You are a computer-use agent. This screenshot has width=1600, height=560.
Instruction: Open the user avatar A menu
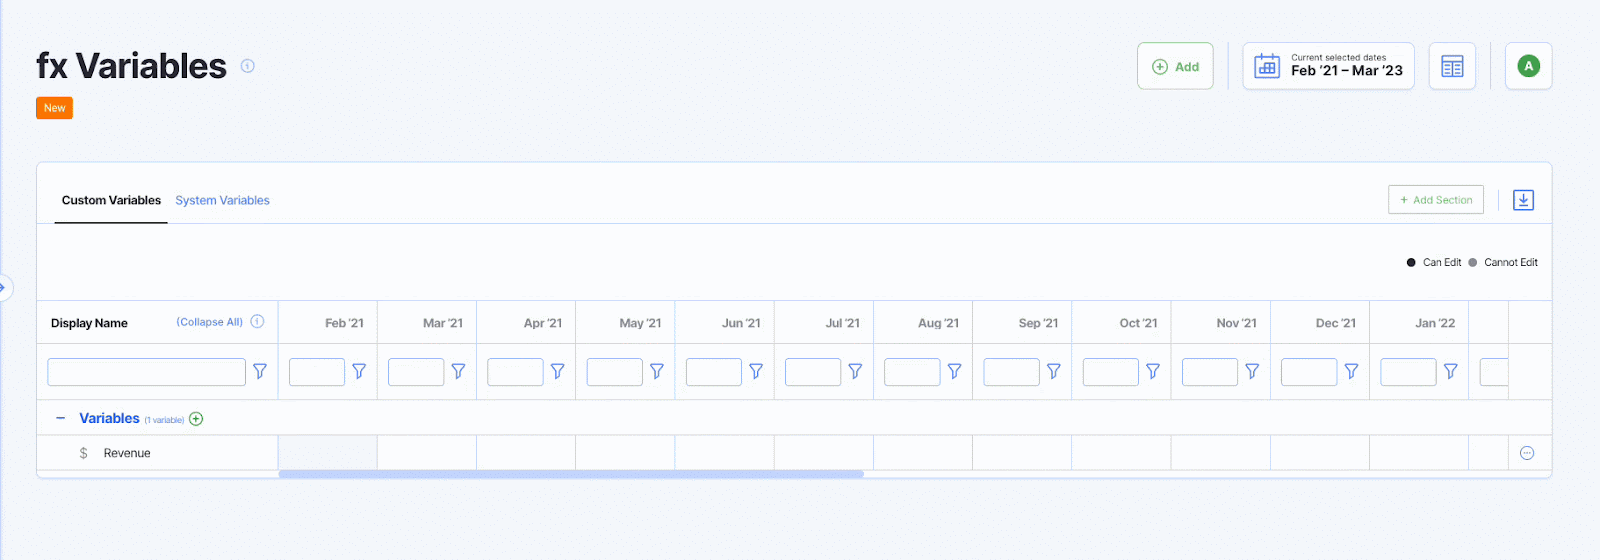click(1528, 67)
